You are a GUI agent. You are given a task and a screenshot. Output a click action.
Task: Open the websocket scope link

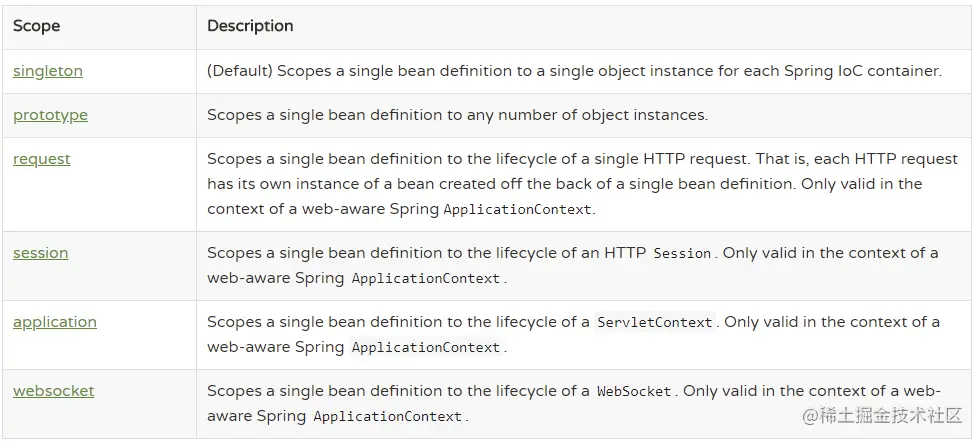click(x=53, y=391)
